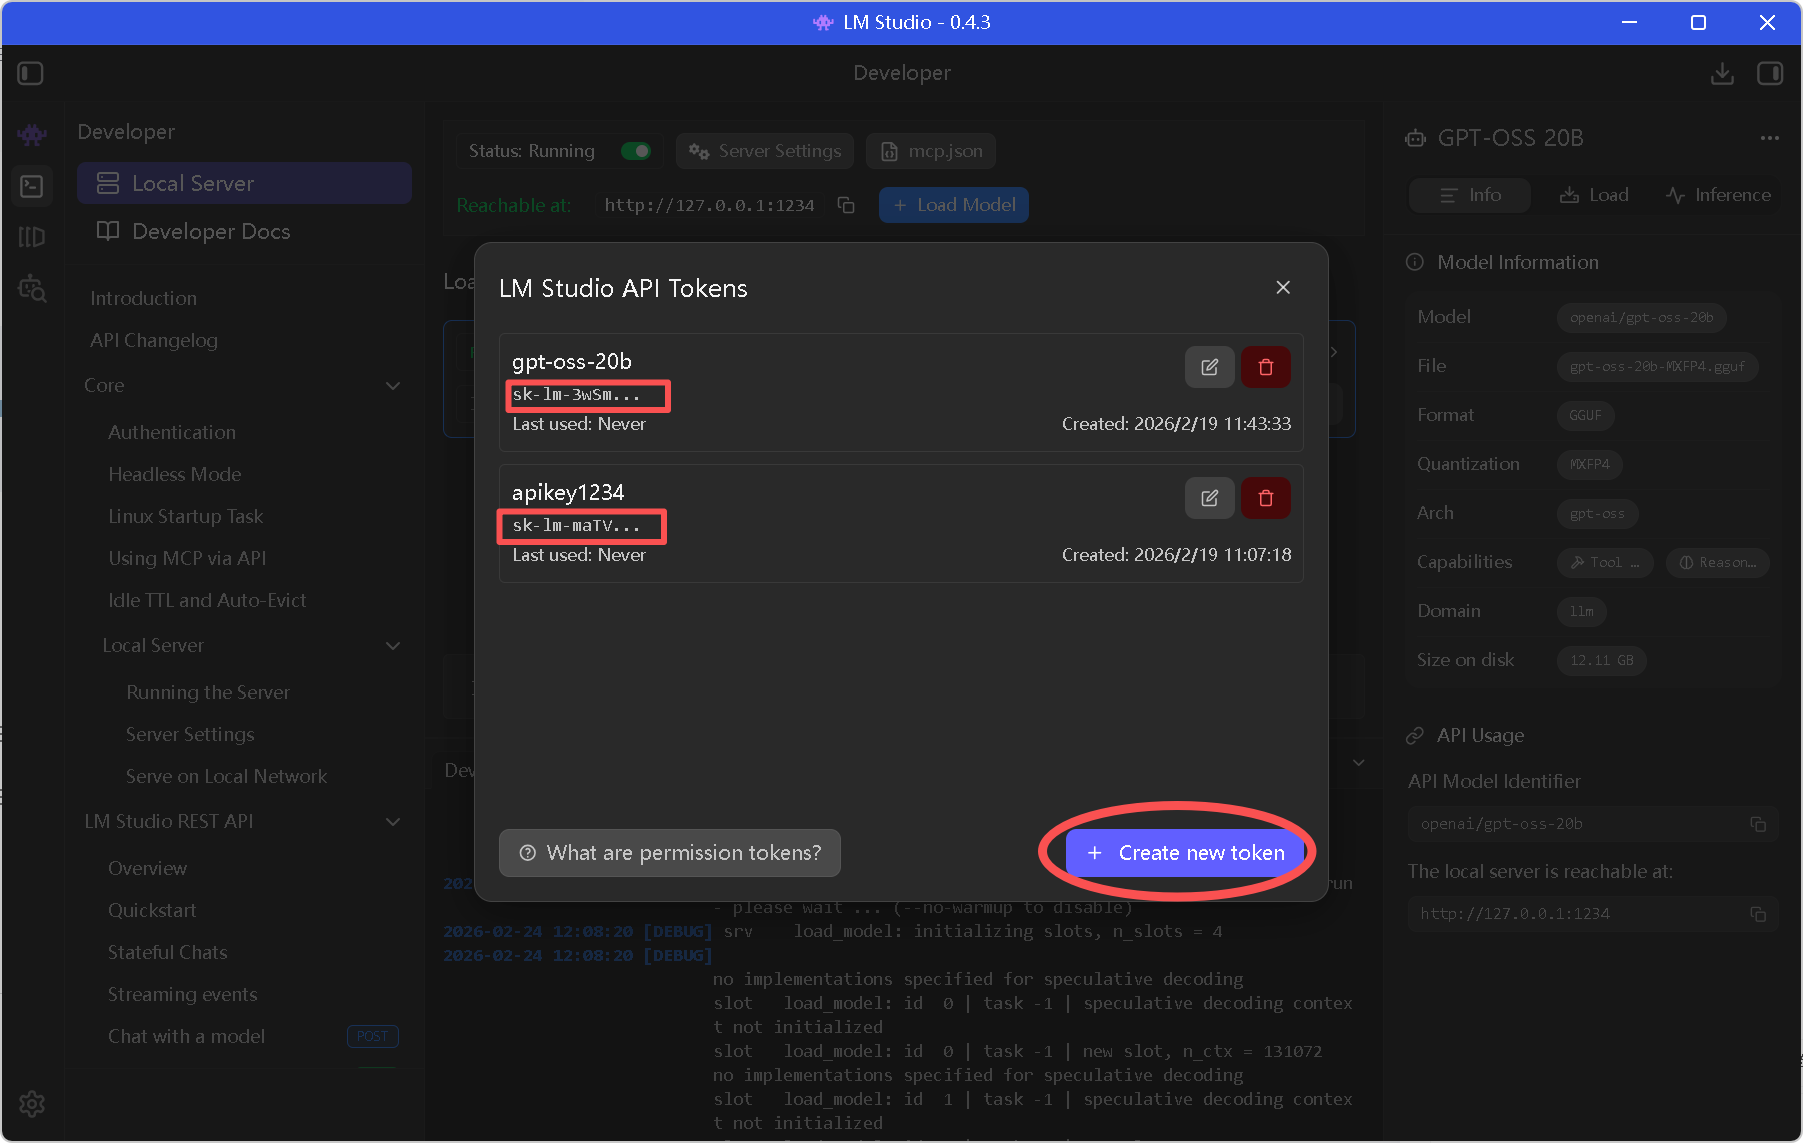Click the MXFP4 quantization chip

point(1590,465)
